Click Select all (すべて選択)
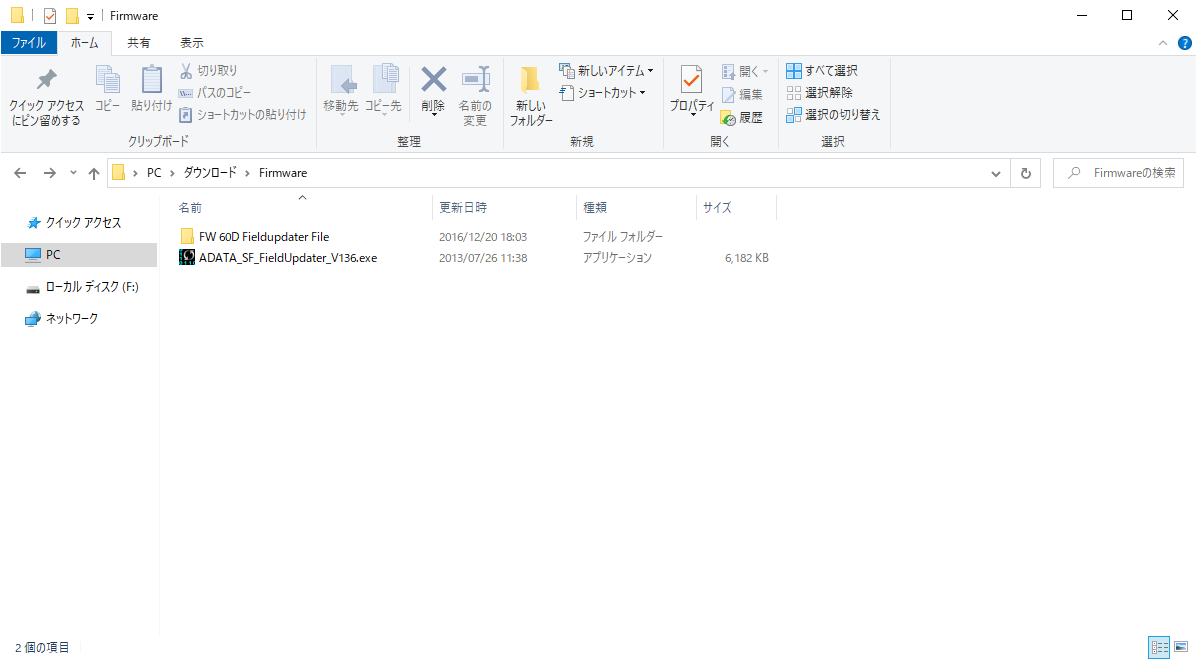The image size is (1197, 660). 822,70
